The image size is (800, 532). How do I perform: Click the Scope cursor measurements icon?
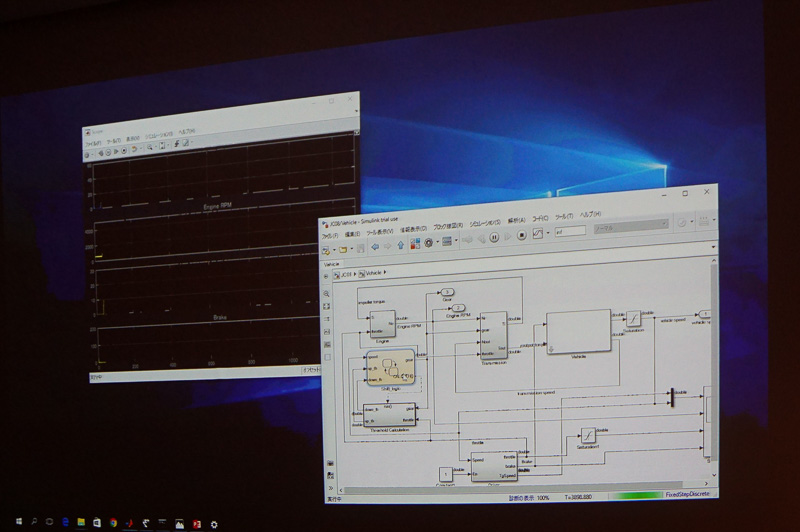(186, 143)
